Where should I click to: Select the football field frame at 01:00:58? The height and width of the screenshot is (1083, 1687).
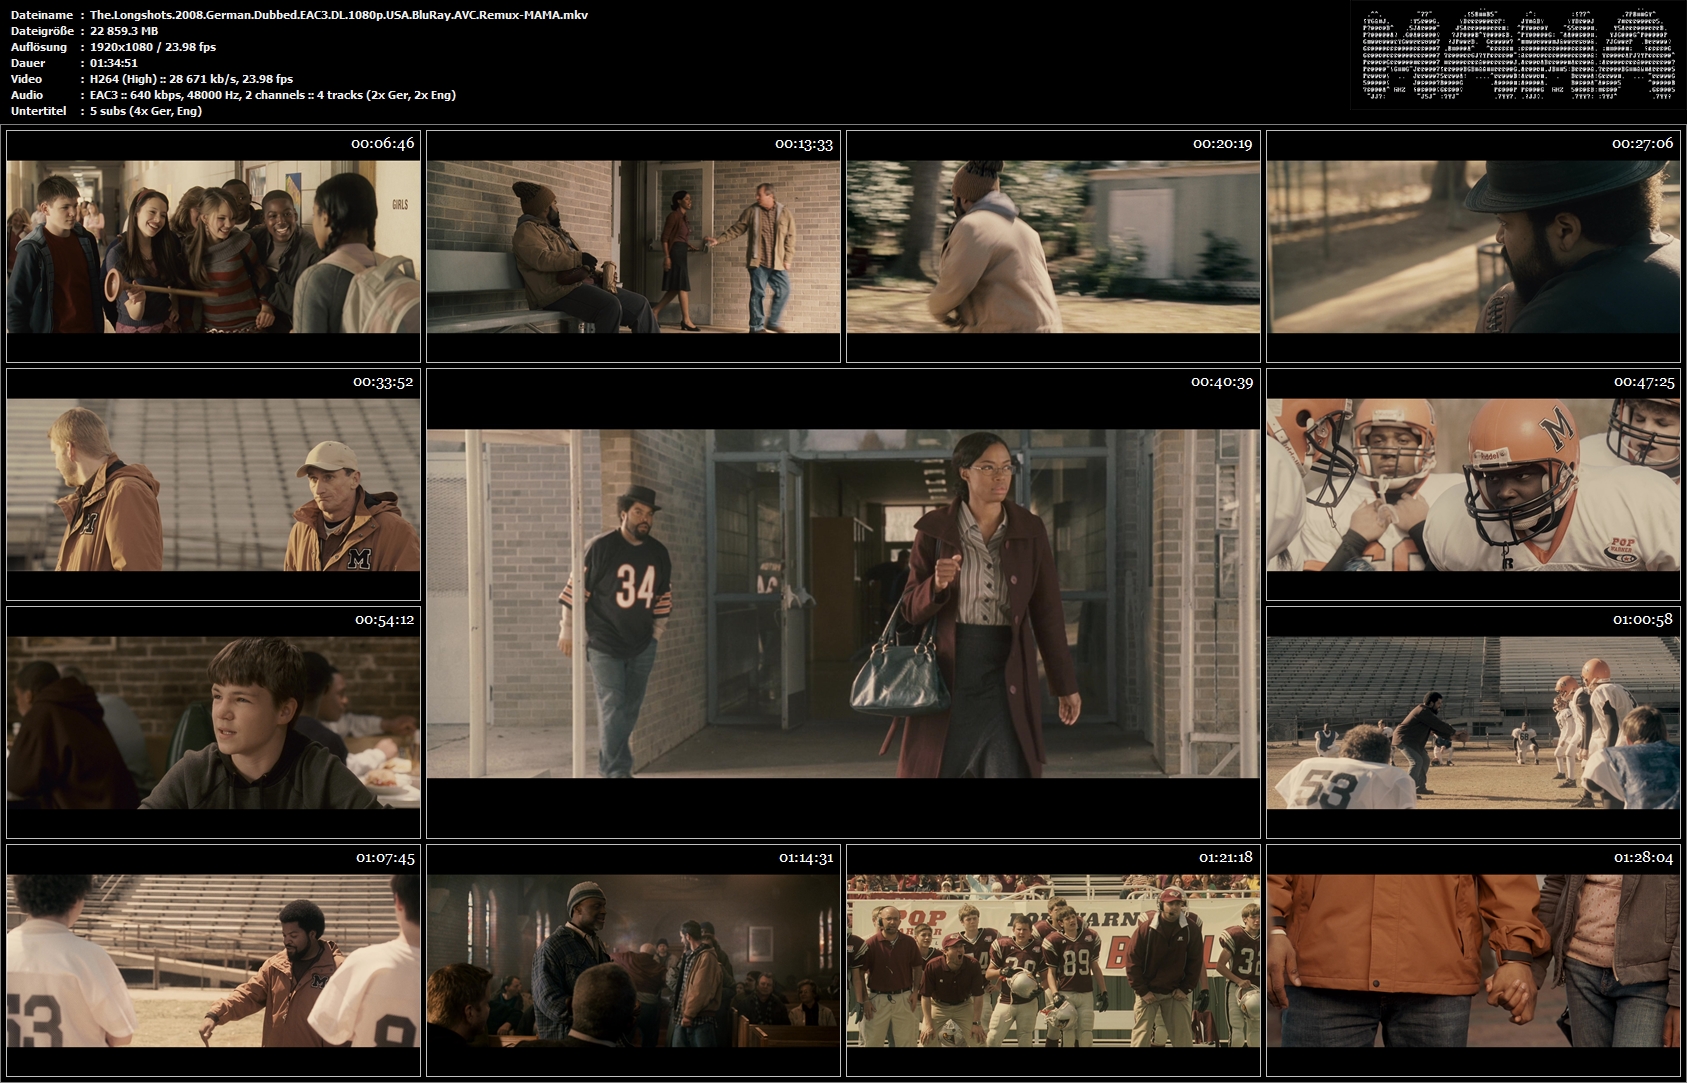pos(1473,722)
